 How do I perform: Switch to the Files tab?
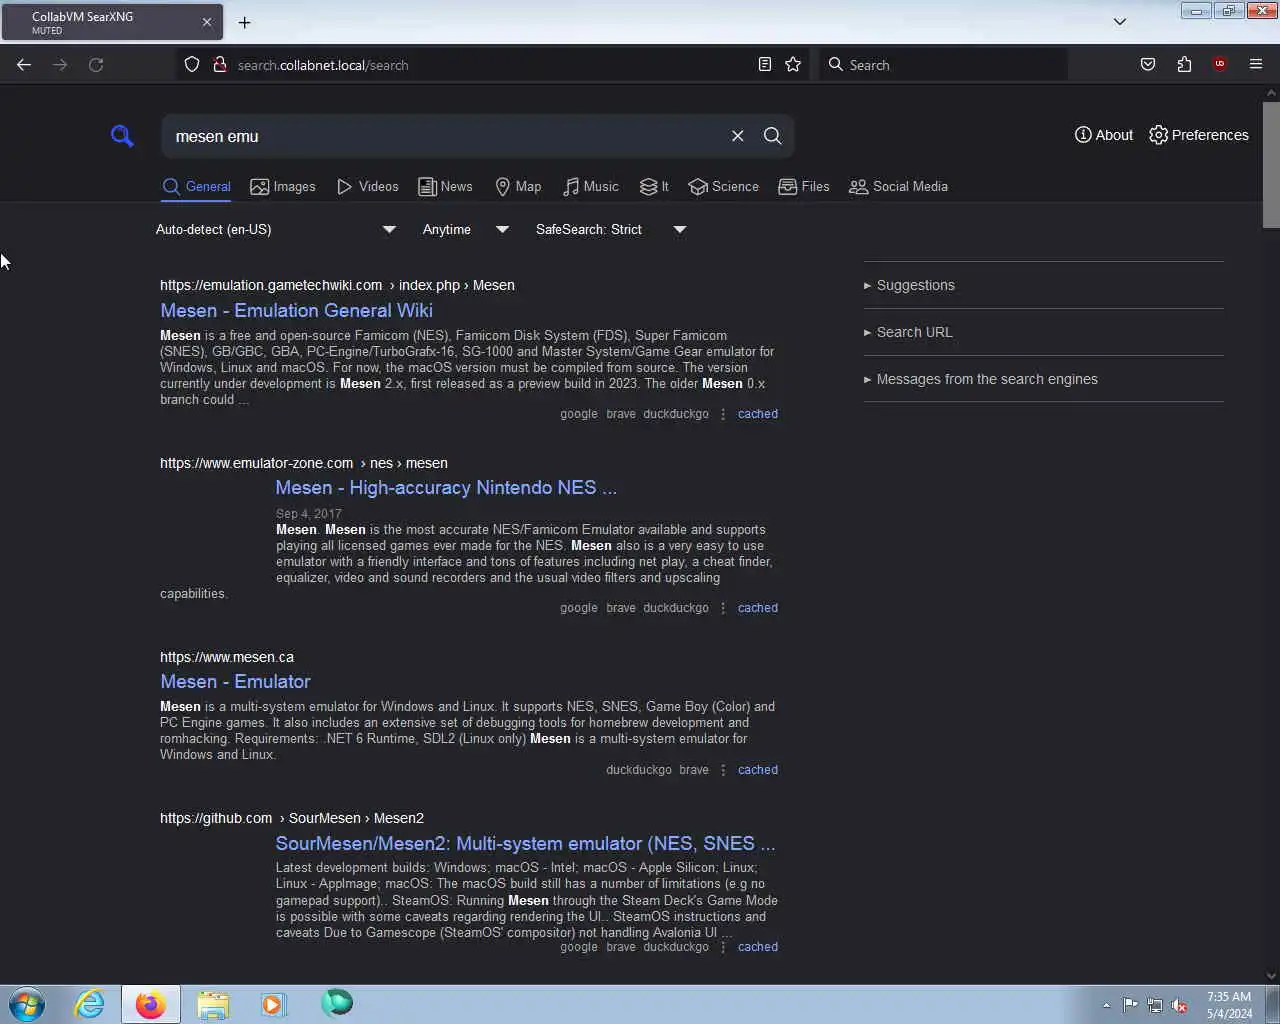[804, 187]
